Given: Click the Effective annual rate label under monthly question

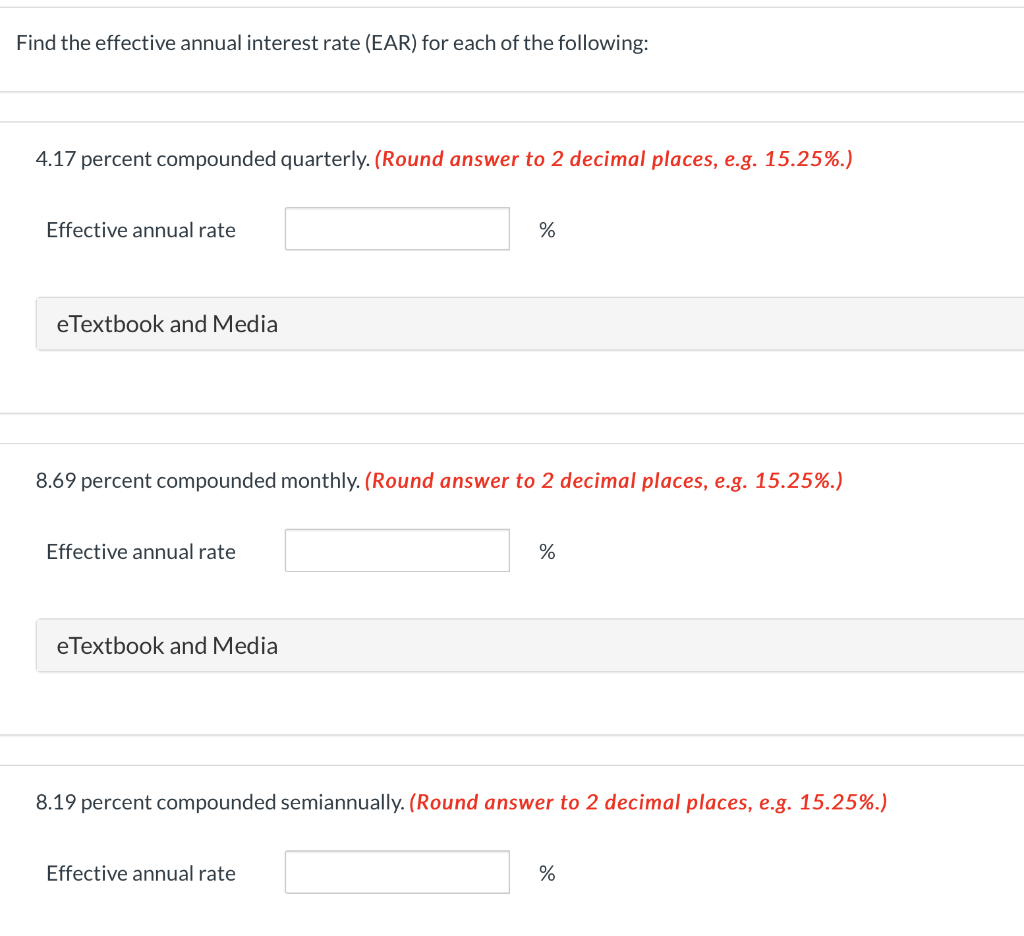Looking at the screenshot, I should [x=140, y=551].
